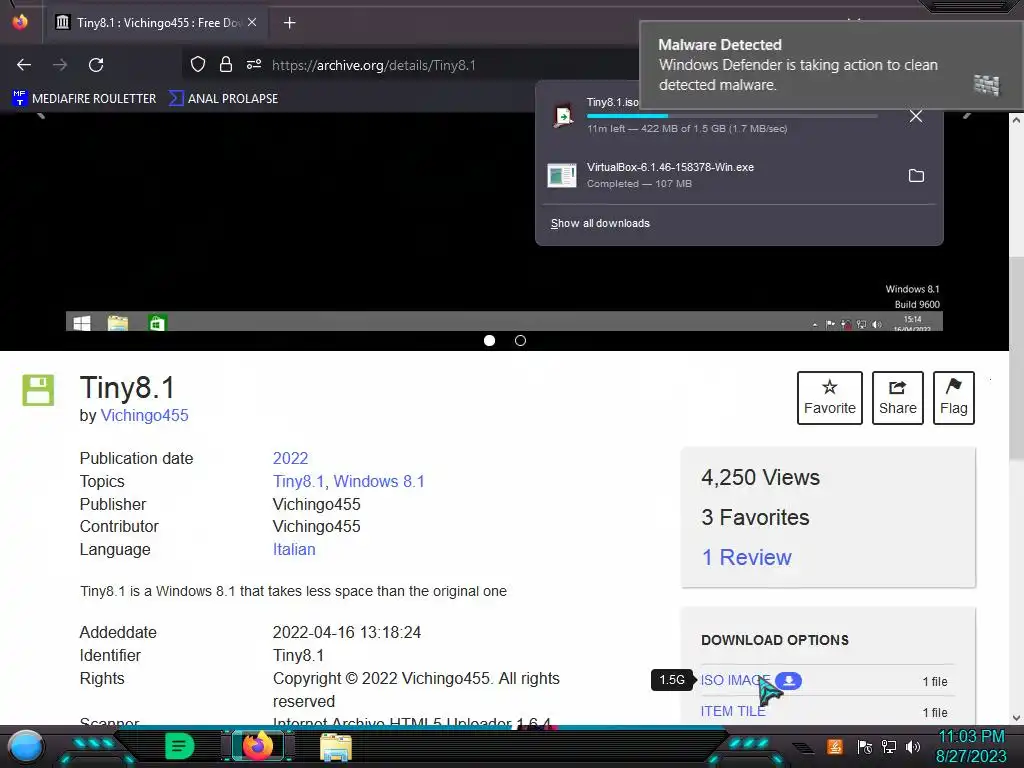Cancel the Tiny8.1.iso download
This screenshot has width=1024, height=768.
pos(916,116)
